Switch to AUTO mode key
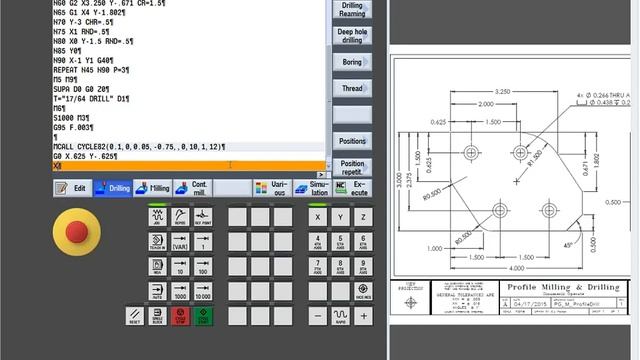 (x=158, y=291)
